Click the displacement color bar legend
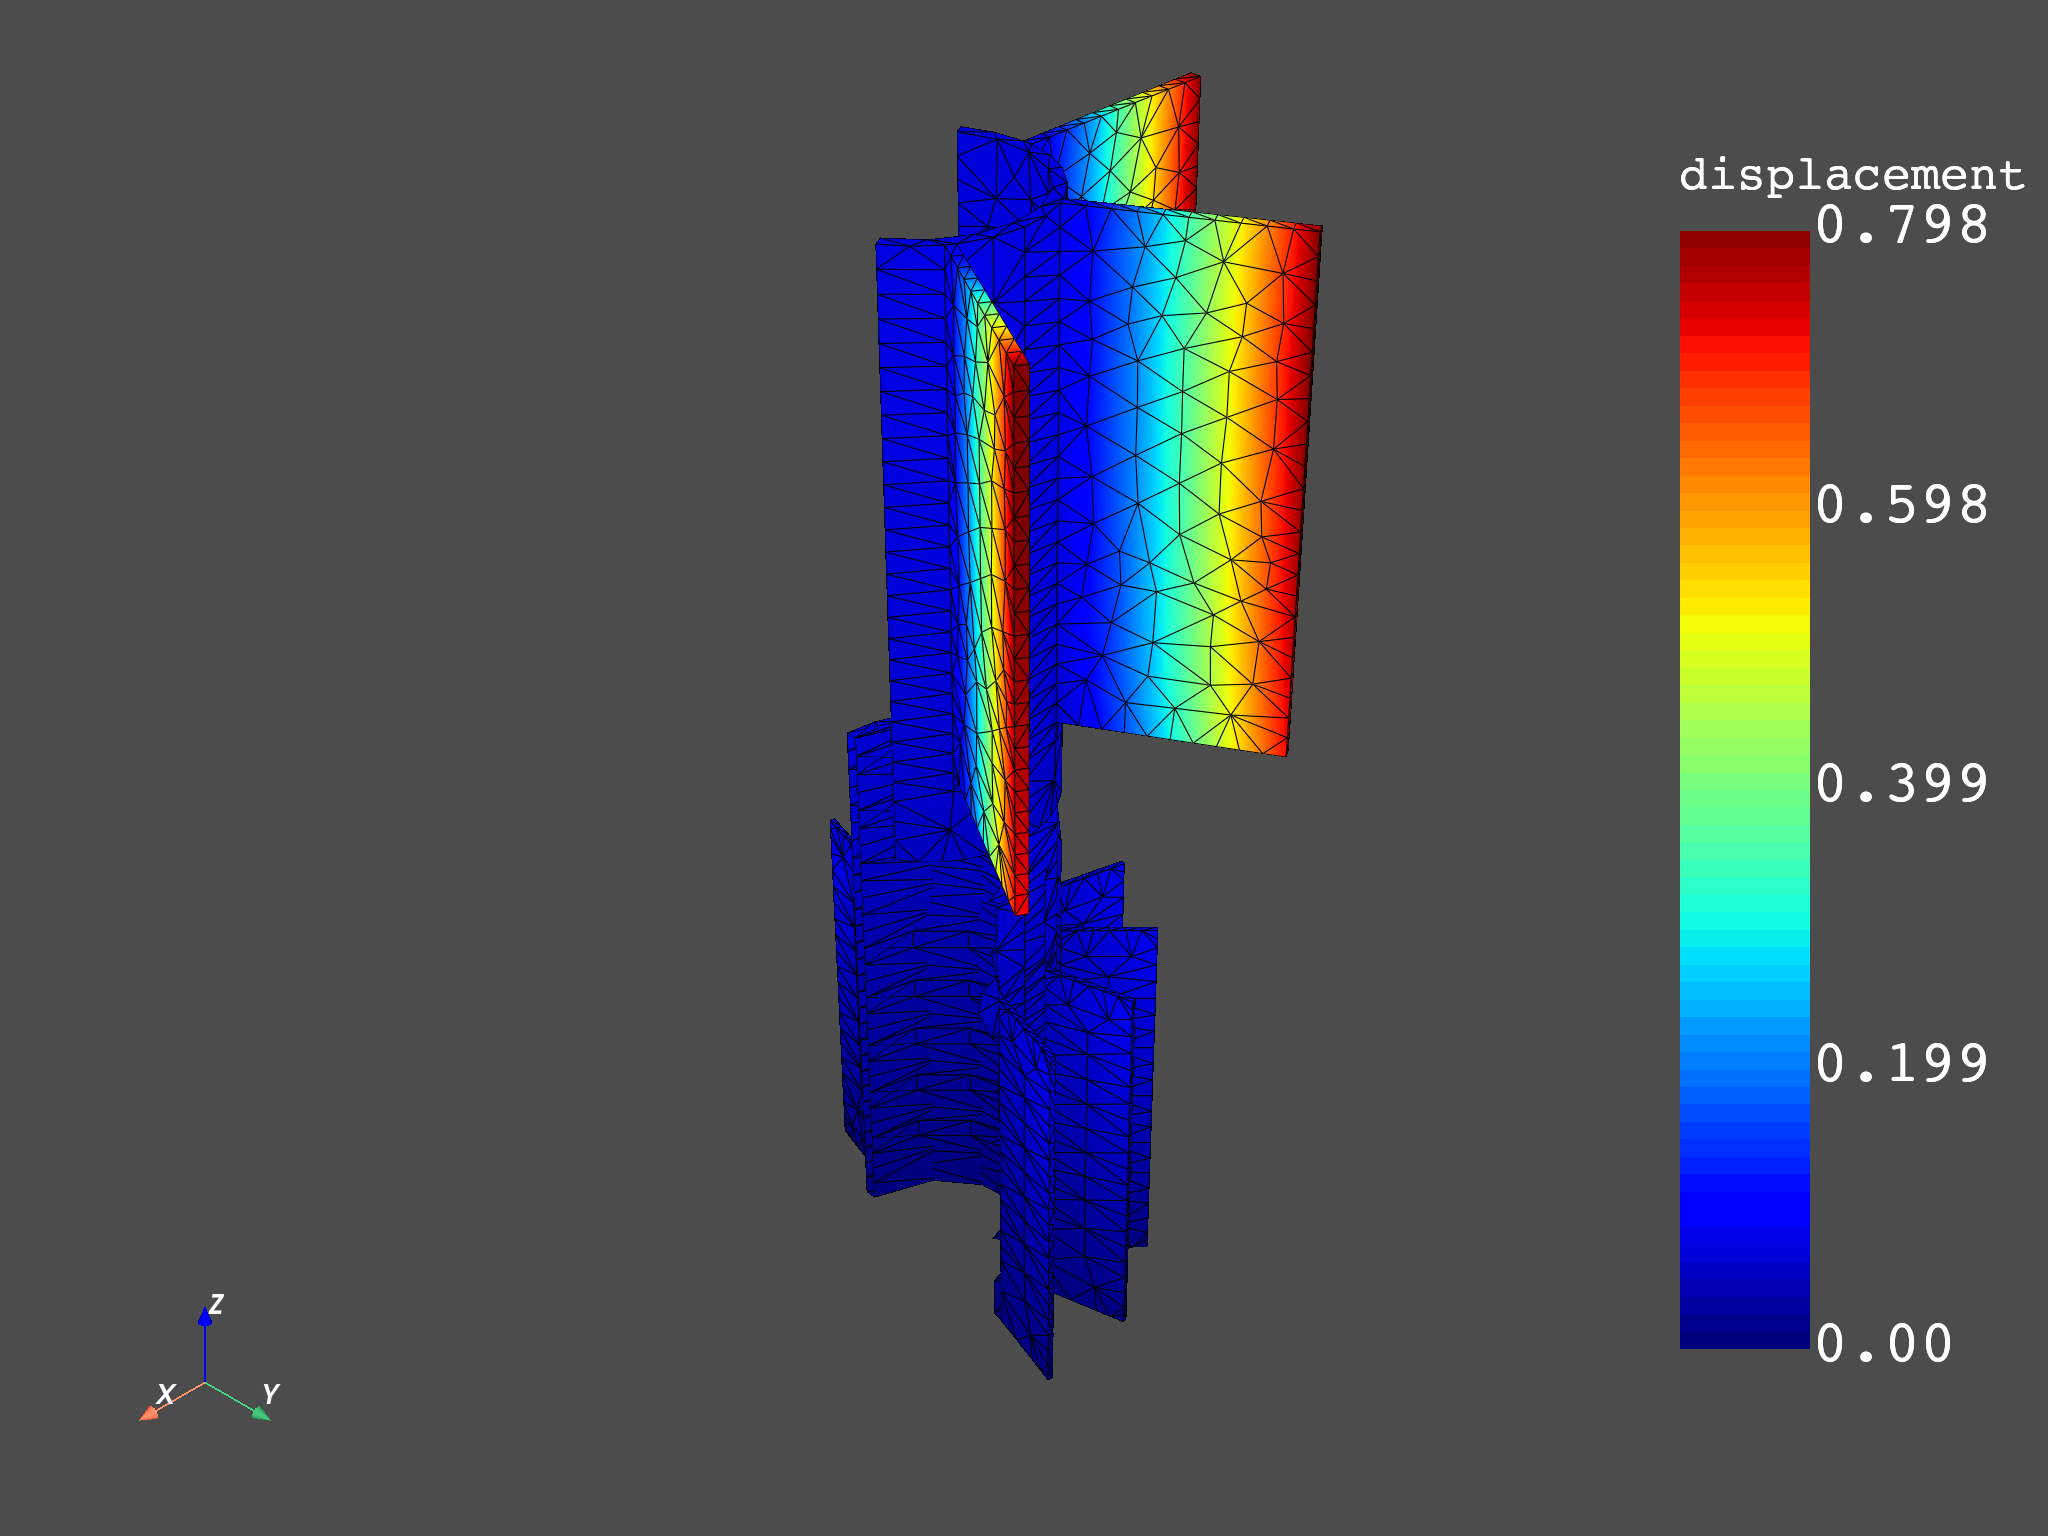Screen dimensions: 2048x1536 1744,790
